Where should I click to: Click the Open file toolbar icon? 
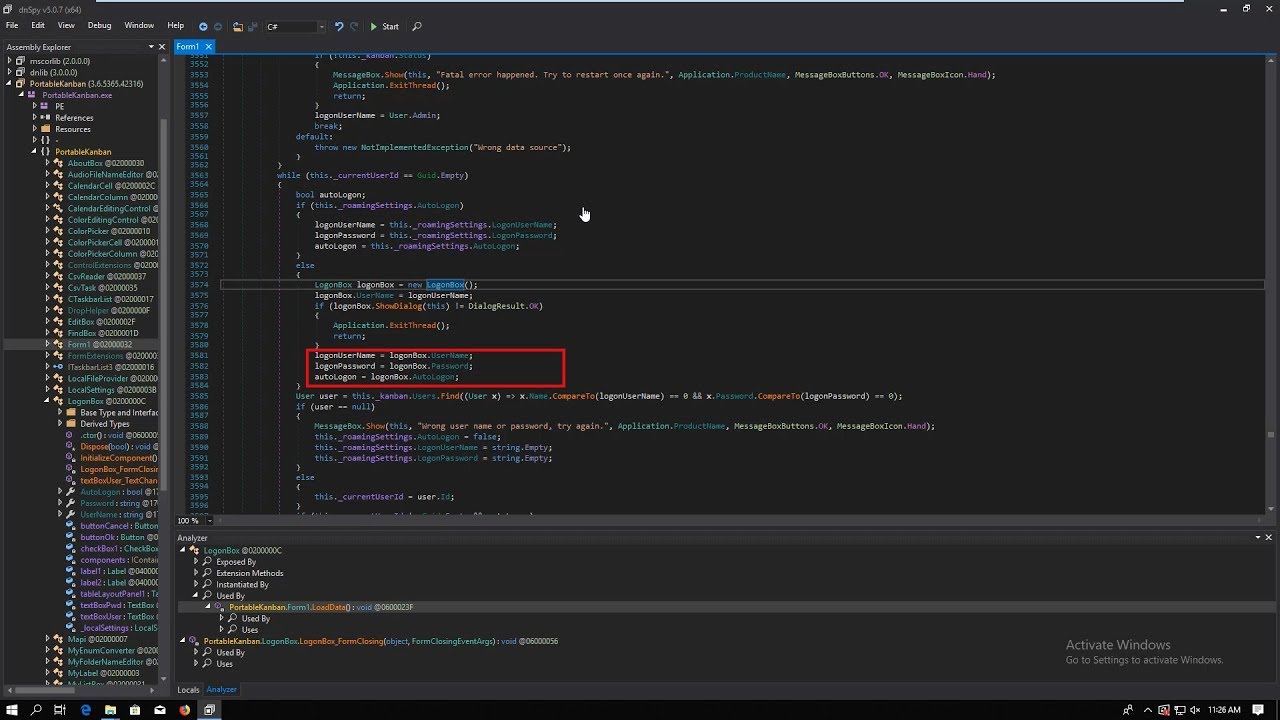pos(238,26)
